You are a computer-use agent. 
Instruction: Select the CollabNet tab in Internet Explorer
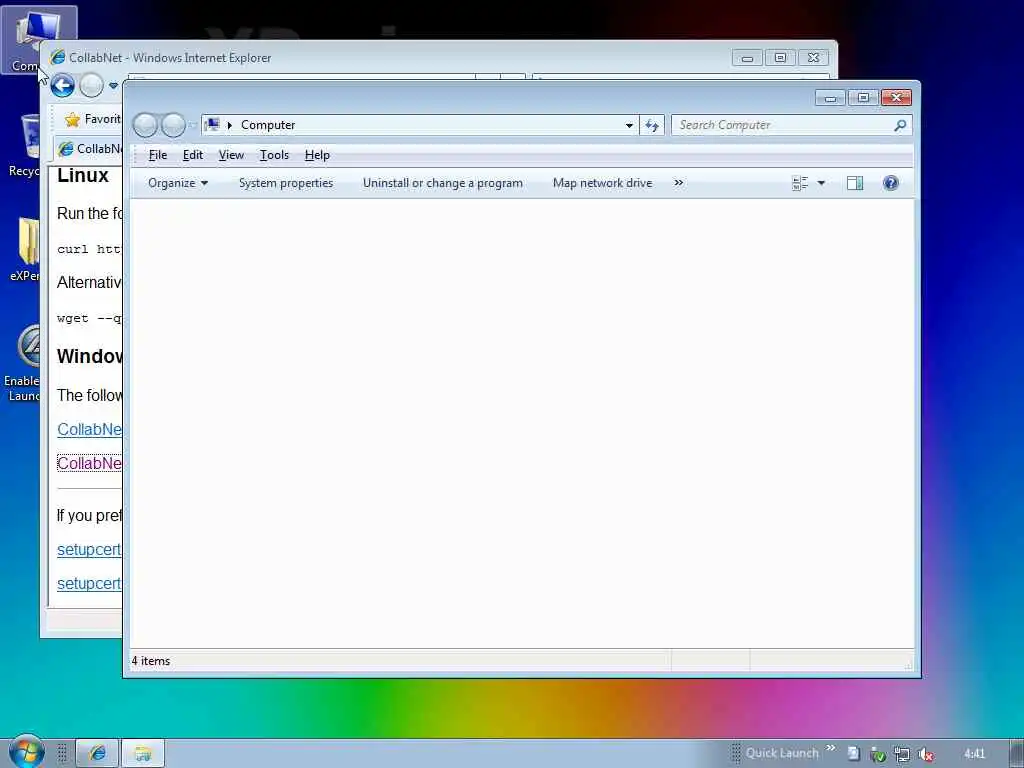tap(89, 149)
